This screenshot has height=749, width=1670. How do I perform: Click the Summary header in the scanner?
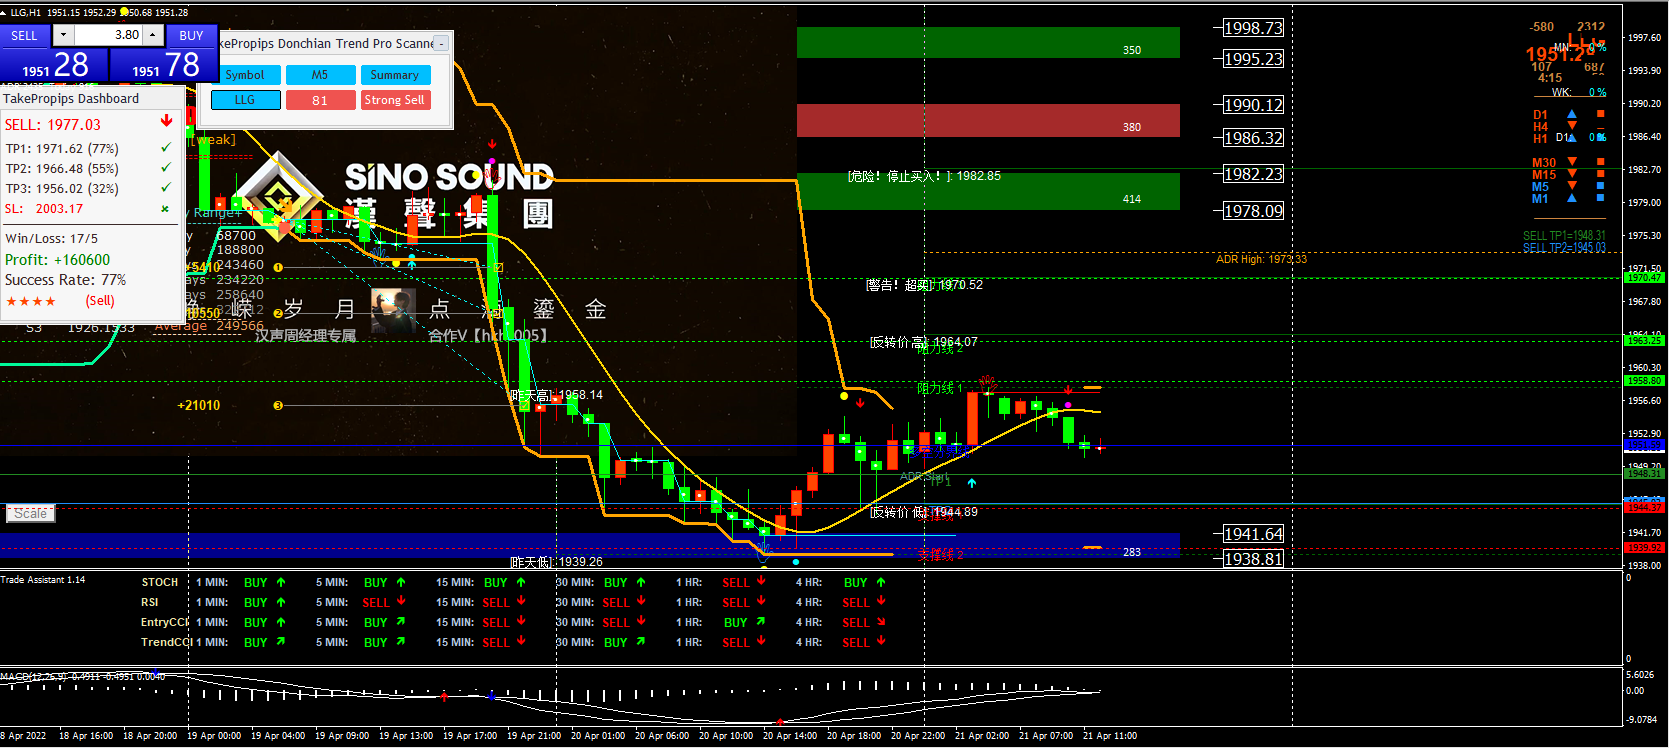click(395, 75)
